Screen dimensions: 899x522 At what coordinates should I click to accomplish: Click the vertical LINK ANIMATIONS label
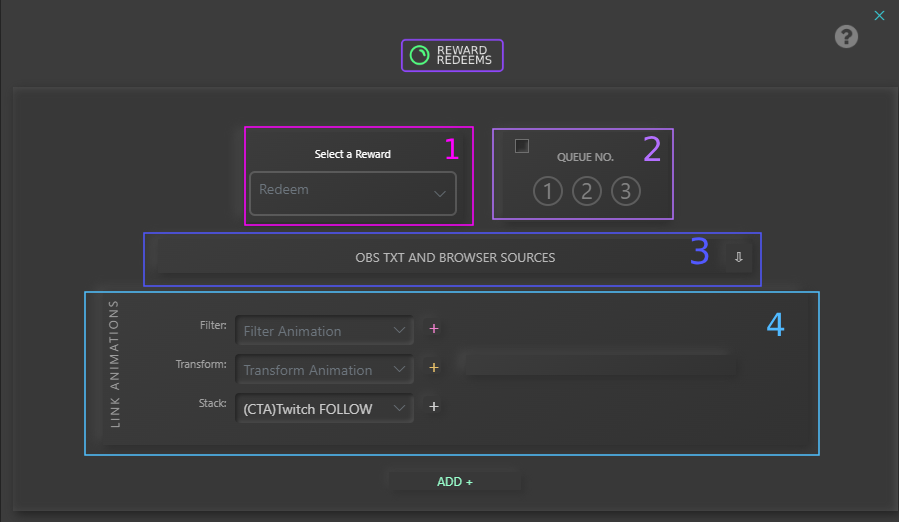(115, 364)
